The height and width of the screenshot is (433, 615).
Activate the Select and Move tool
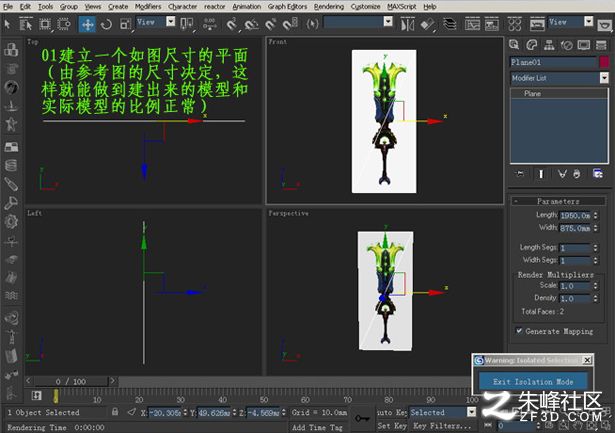click(x=87, y=24)
